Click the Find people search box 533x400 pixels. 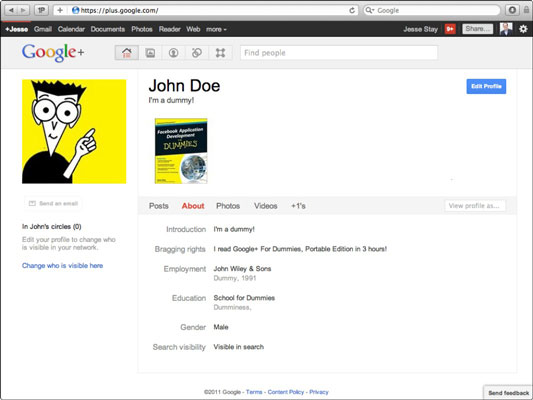pos(339,53)
